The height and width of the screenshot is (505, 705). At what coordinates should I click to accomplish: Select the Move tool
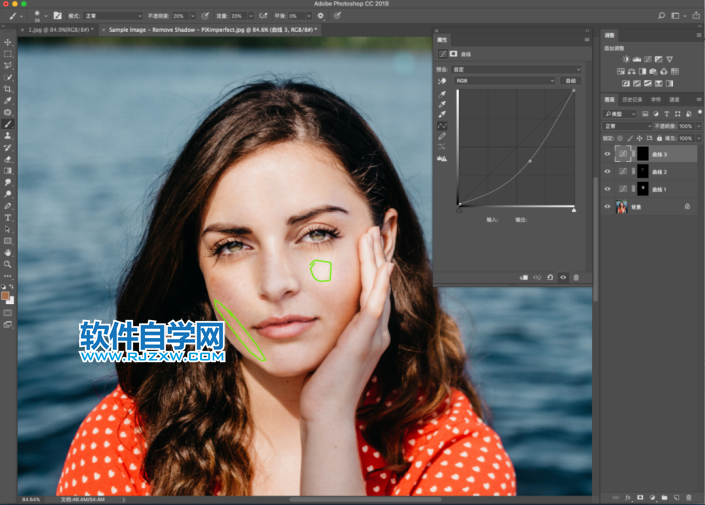tap(8, 42)
